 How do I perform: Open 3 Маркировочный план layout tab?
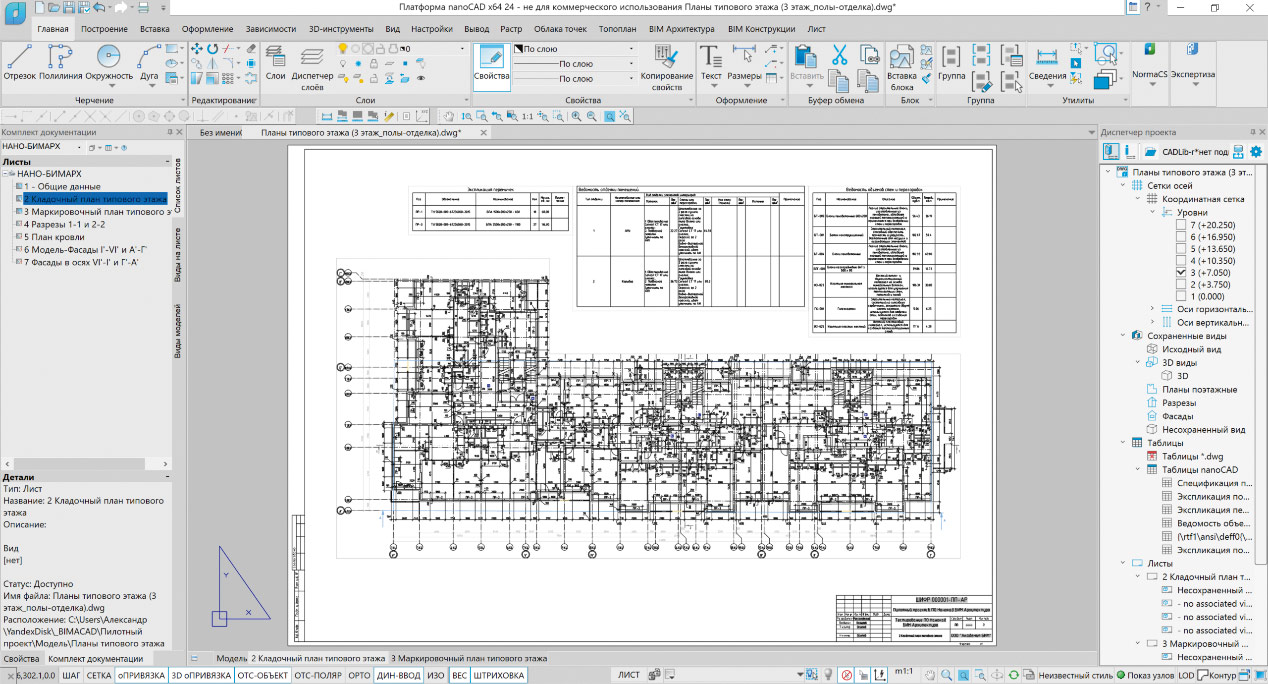(x=469, y=659)
